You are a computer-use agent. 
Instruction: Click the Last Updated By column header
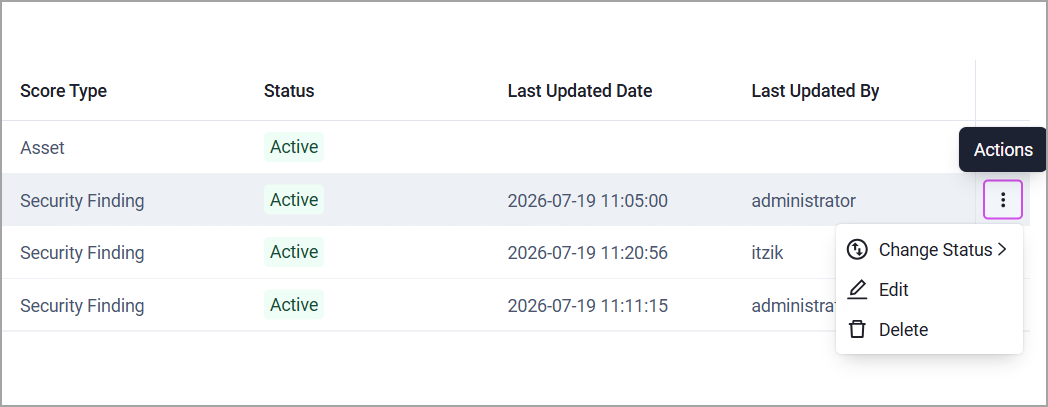[x=815, y=91]
